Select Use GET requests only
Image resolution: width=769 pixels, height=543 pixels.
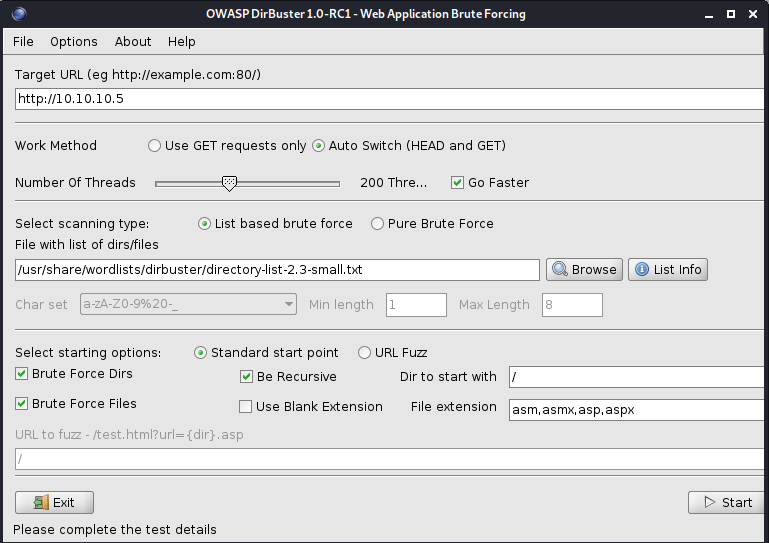(x=154, y=146)
